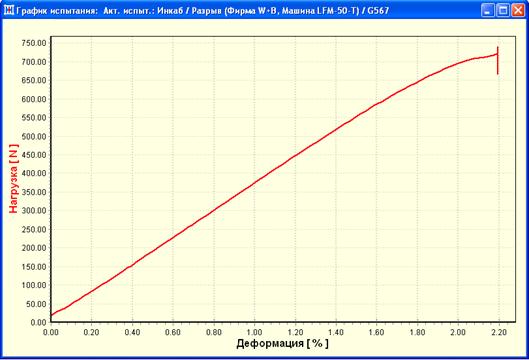Click the window title text 'График испытания'

56,11
